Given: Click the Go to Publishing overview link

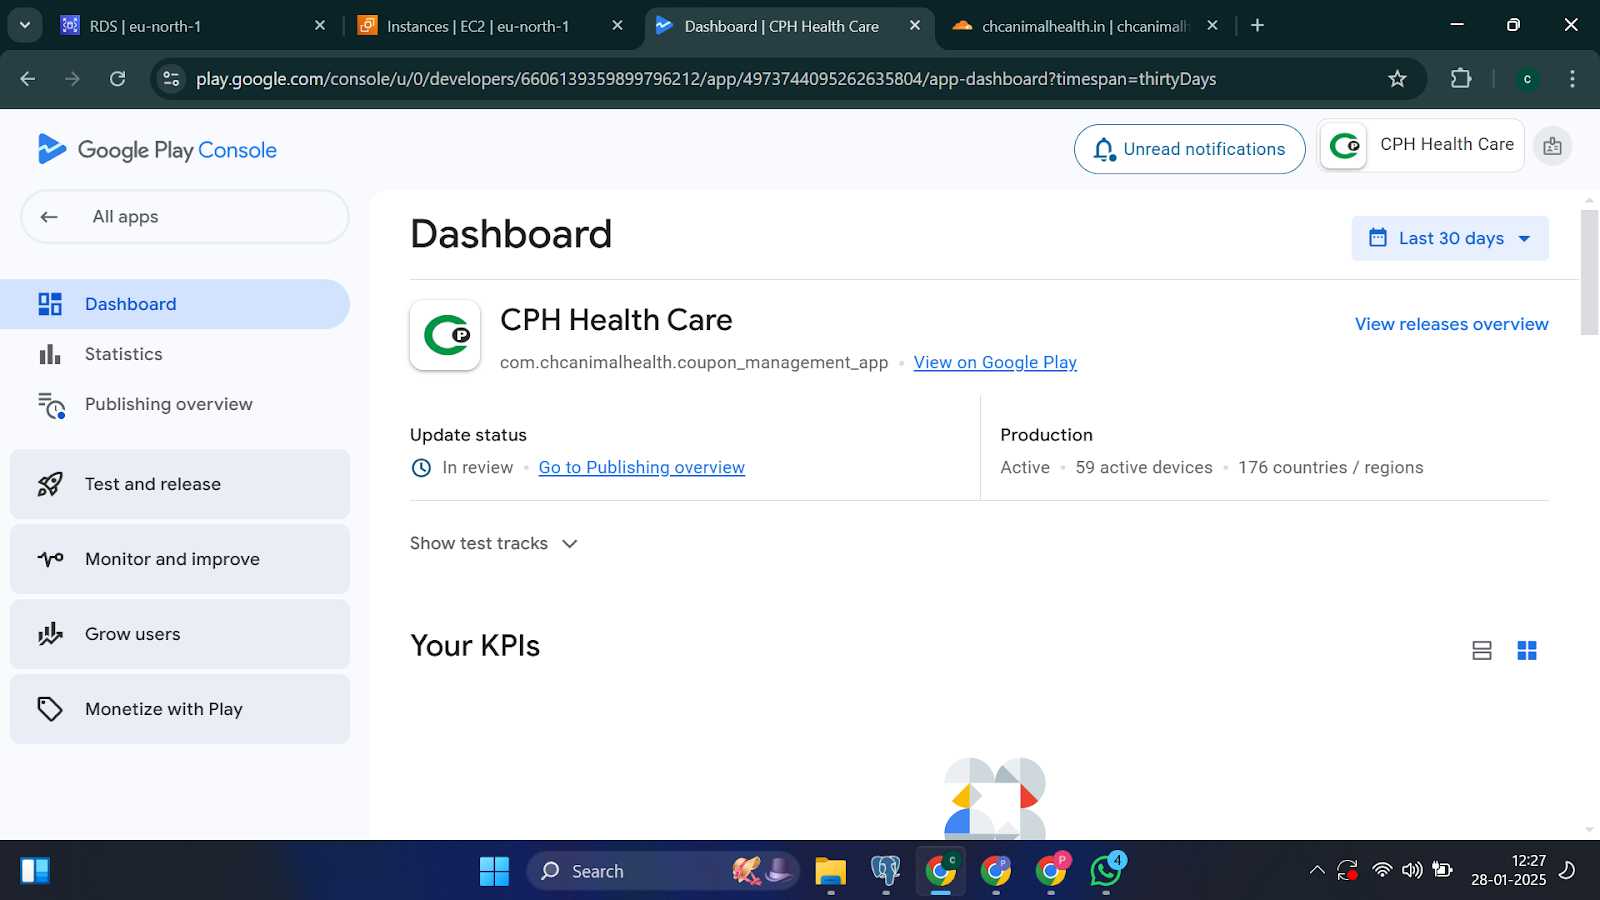Looking at the screenshot, I should (x=642, y=467).
